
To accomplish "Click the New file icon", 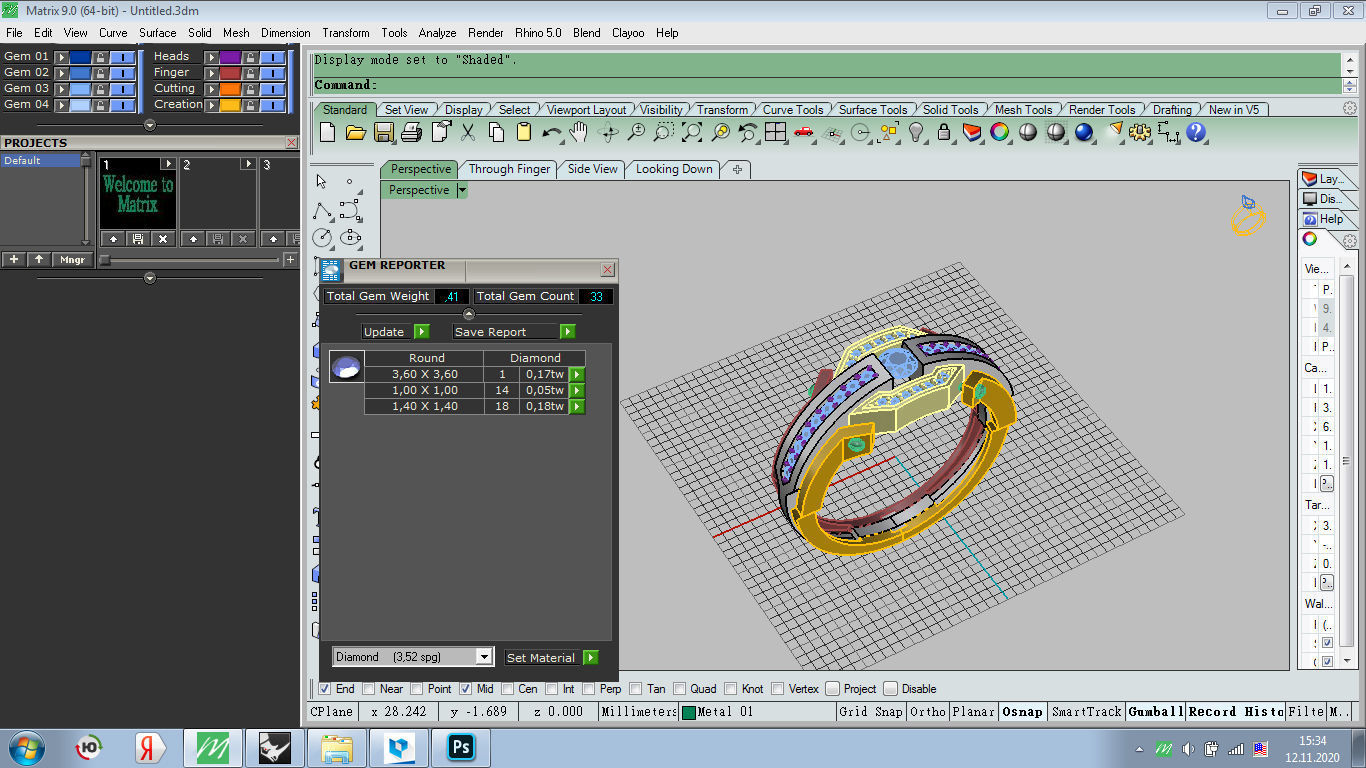I will click(x=327, y=132).
